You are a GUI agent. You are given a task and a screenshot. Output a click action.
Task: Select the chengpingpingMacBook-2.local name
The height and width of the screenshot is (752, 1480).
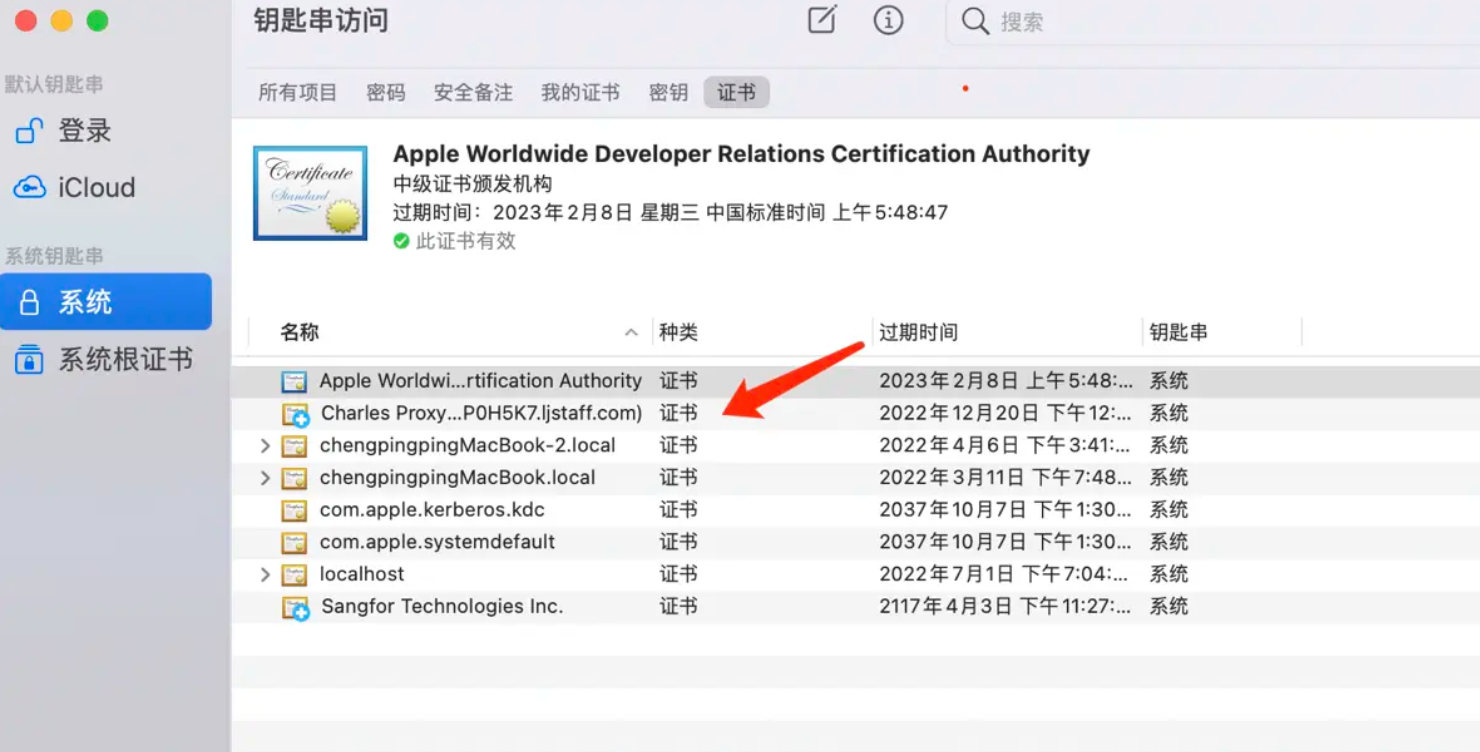467,445
